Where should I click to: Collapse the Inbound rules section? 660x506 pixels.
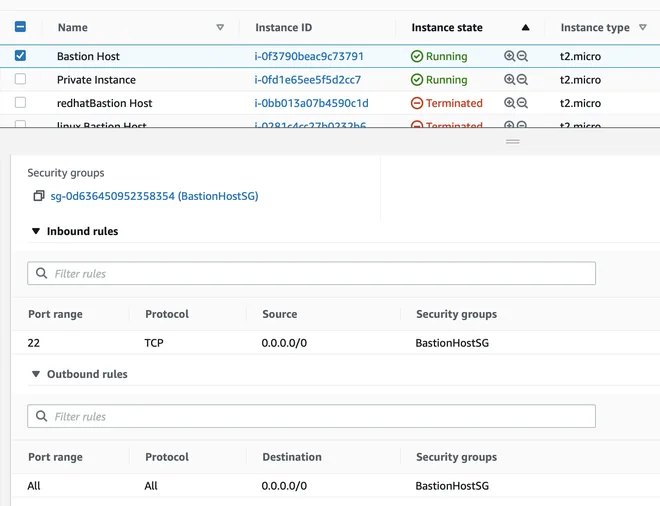(x=36, y=231)
